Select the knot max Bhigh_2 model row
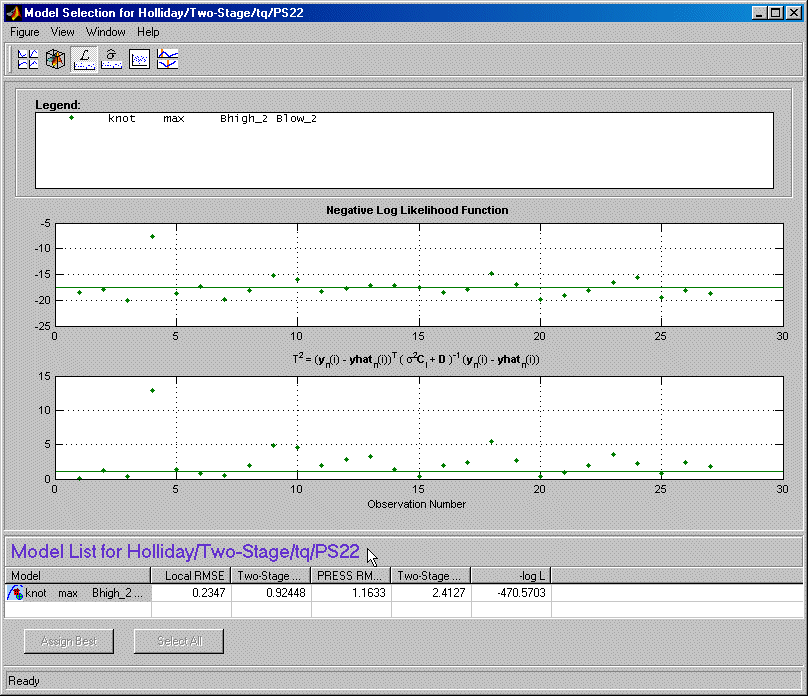This screenshot has height=696, width=808. pyautogui.click(x=403, y=592)
